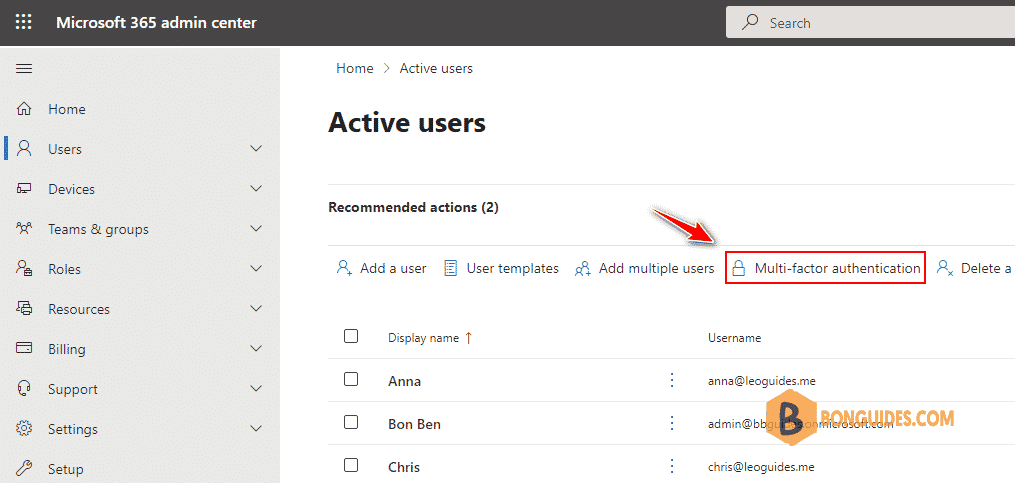Image resolution: width=1015 pixels, height=483 pixels.
Task: Open user Chris display name
Action: point(404,467)
